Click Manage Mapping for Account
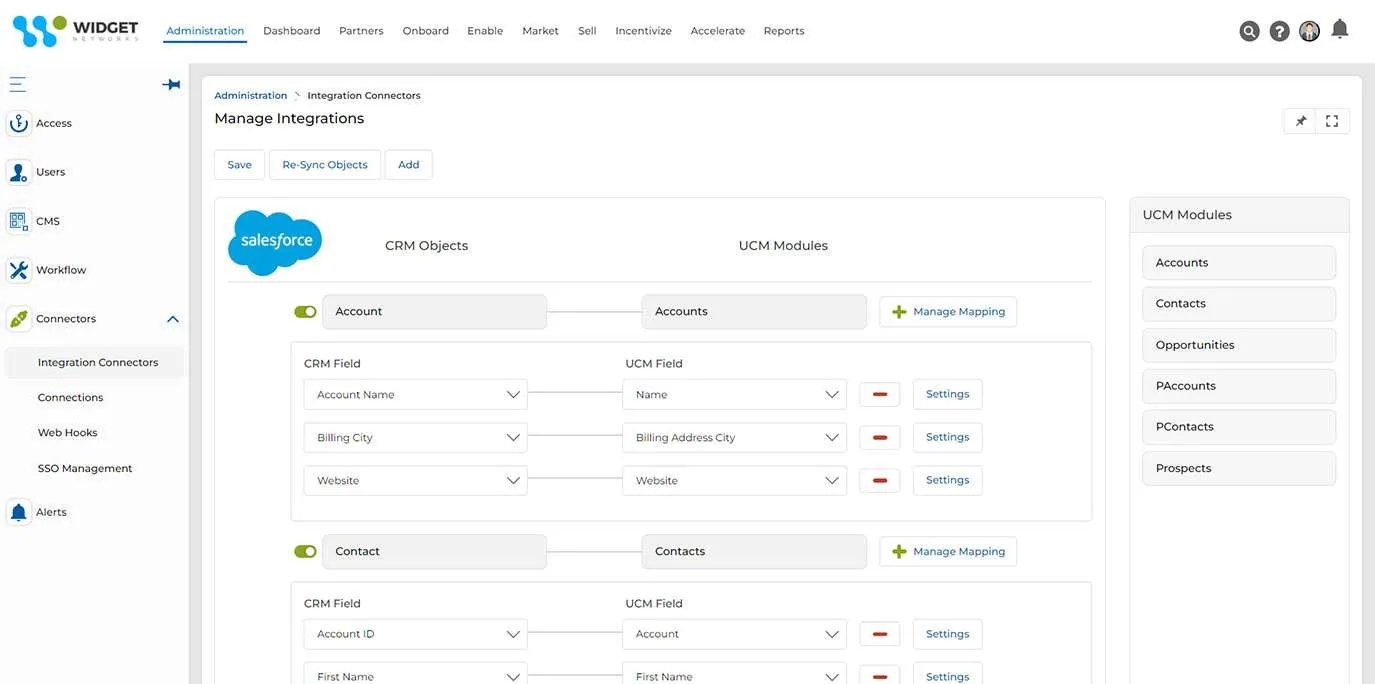Screen dimensions: 1375x684 [948, 312]
